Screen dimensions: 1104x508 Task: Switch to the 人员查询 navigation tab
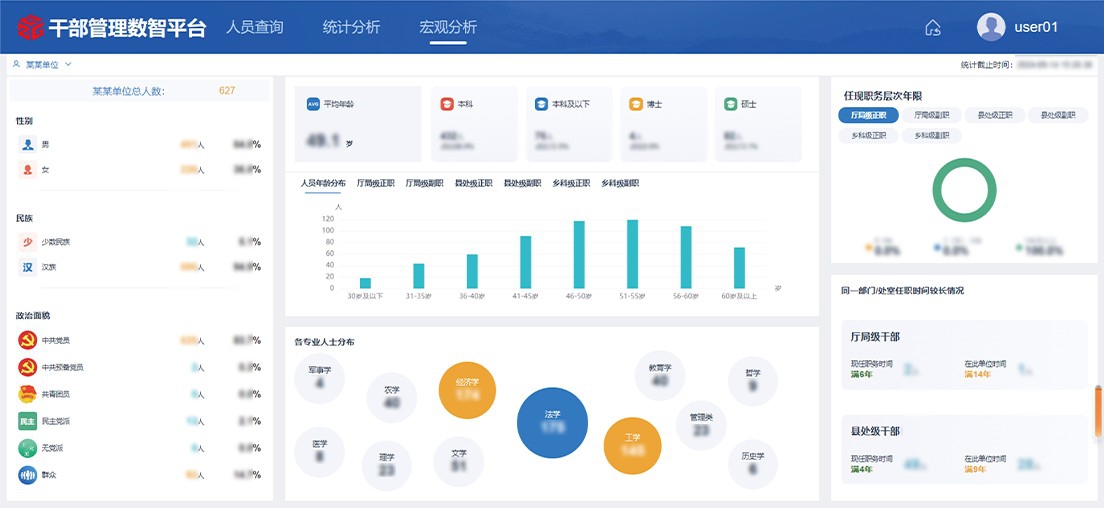coord(254,27)
